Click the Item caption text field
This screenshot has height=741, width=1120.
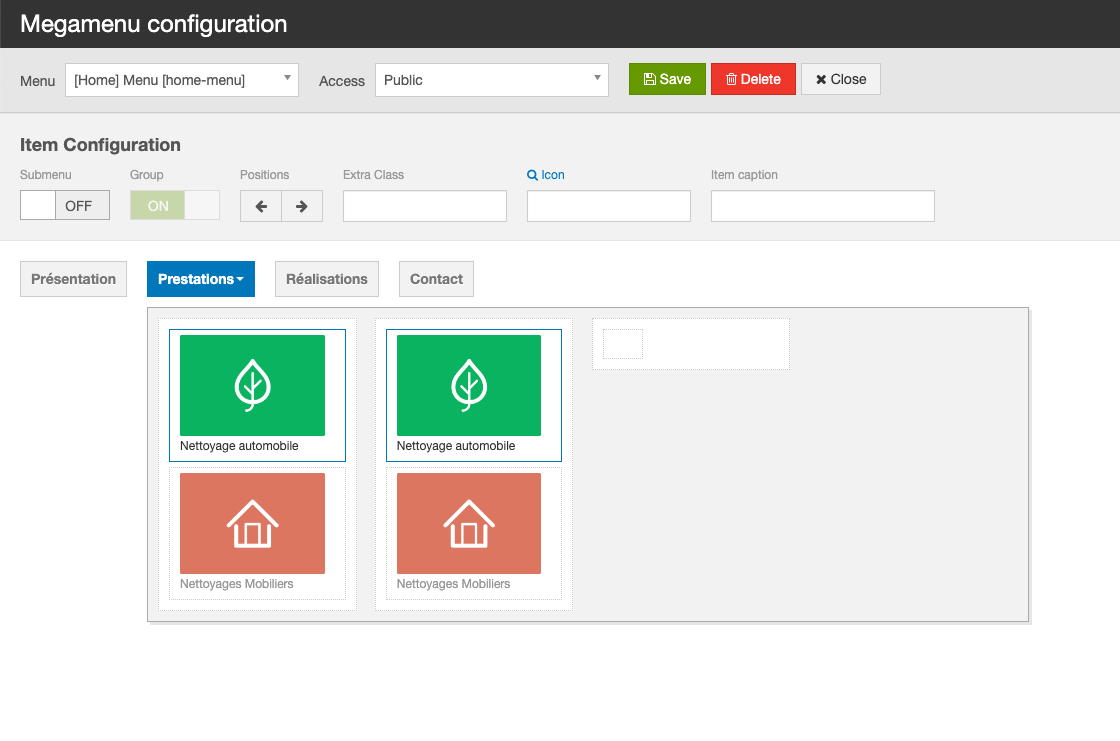pos(822,206)
